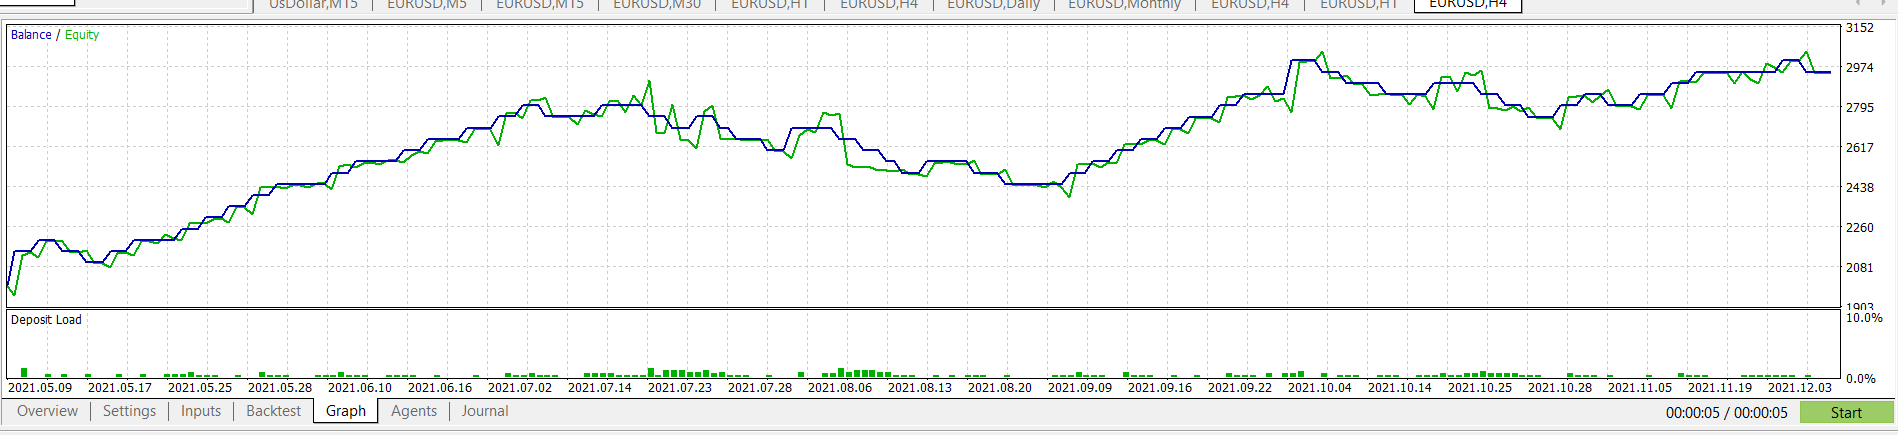Open the Settings tab
Viewport: 1898px width, 435px height.
pos(129,411)
